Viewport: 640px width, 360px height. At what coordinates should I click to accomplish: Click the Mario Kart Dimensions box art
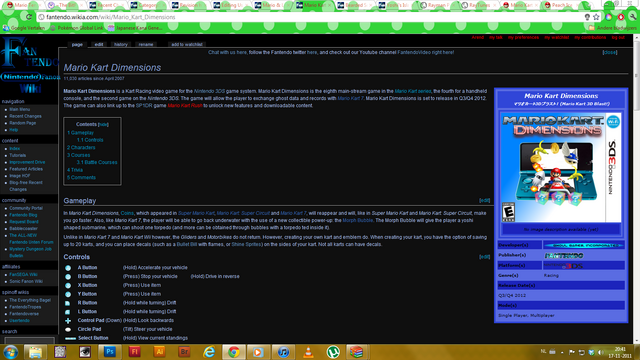coord(561,167)
